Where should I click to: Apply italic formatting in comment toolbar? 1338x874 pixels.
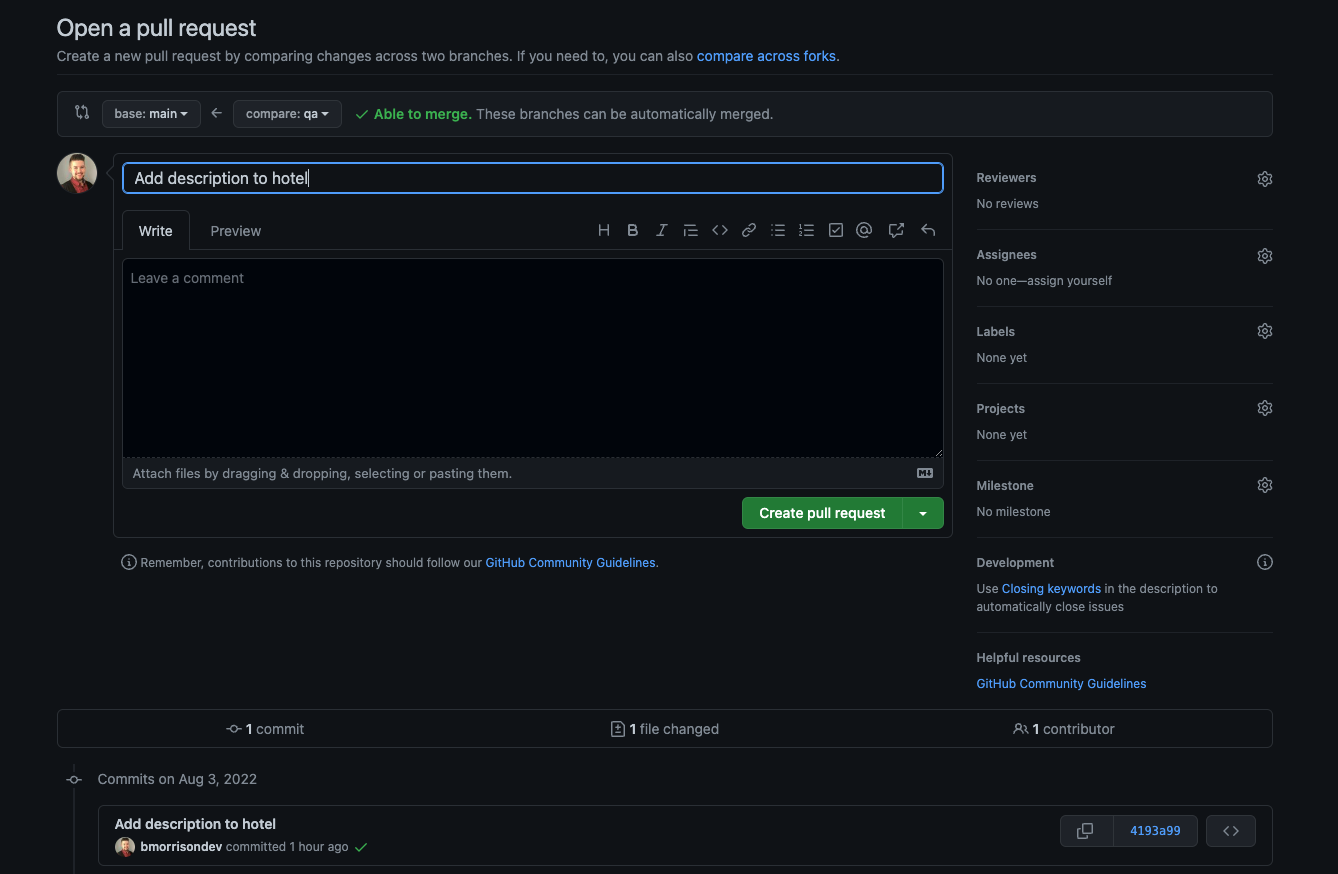661,230
